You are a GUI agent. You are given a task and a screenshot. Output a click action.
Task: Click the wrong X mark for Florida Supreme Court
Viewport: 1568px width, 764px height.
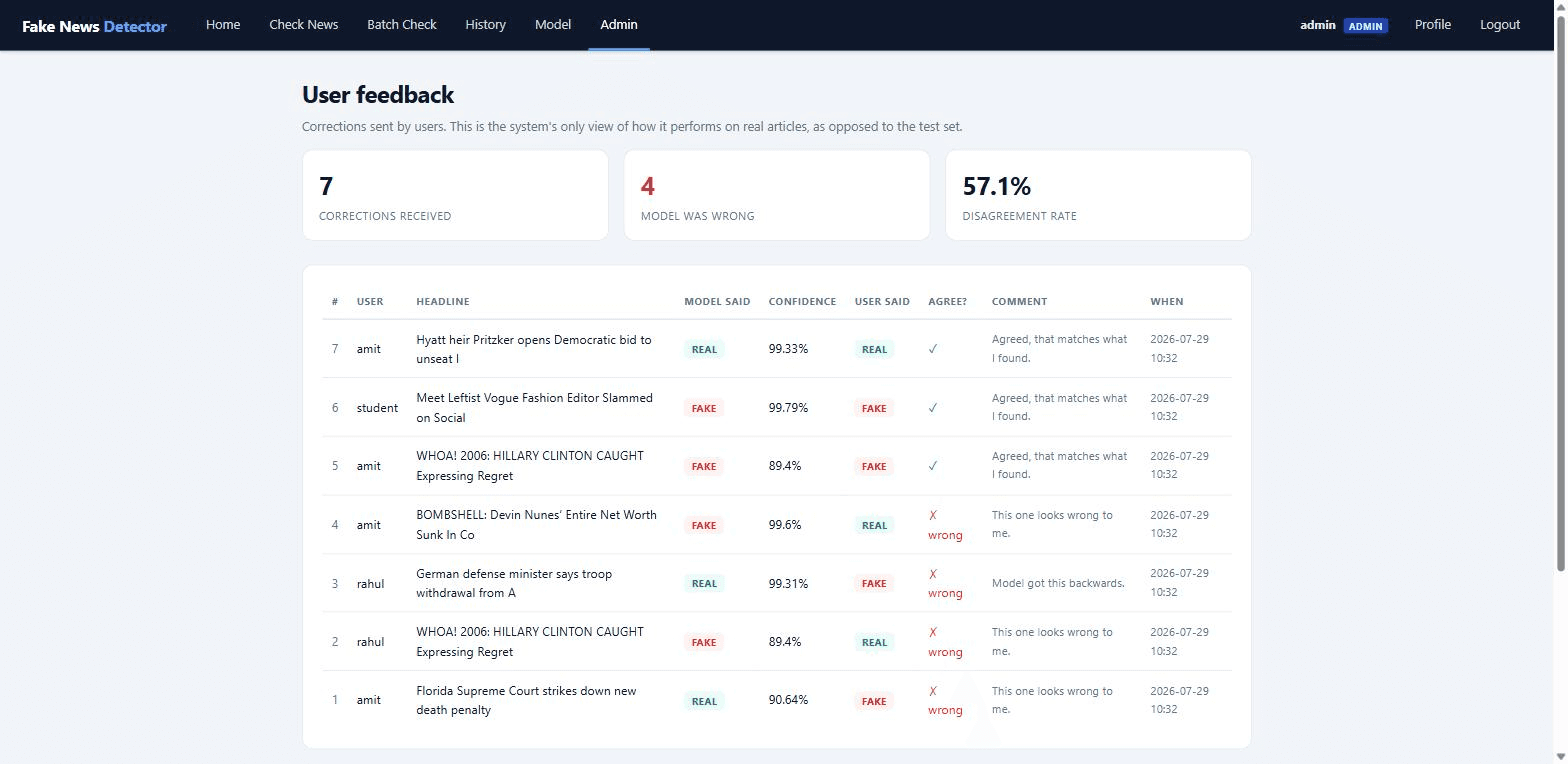(945, 700)
